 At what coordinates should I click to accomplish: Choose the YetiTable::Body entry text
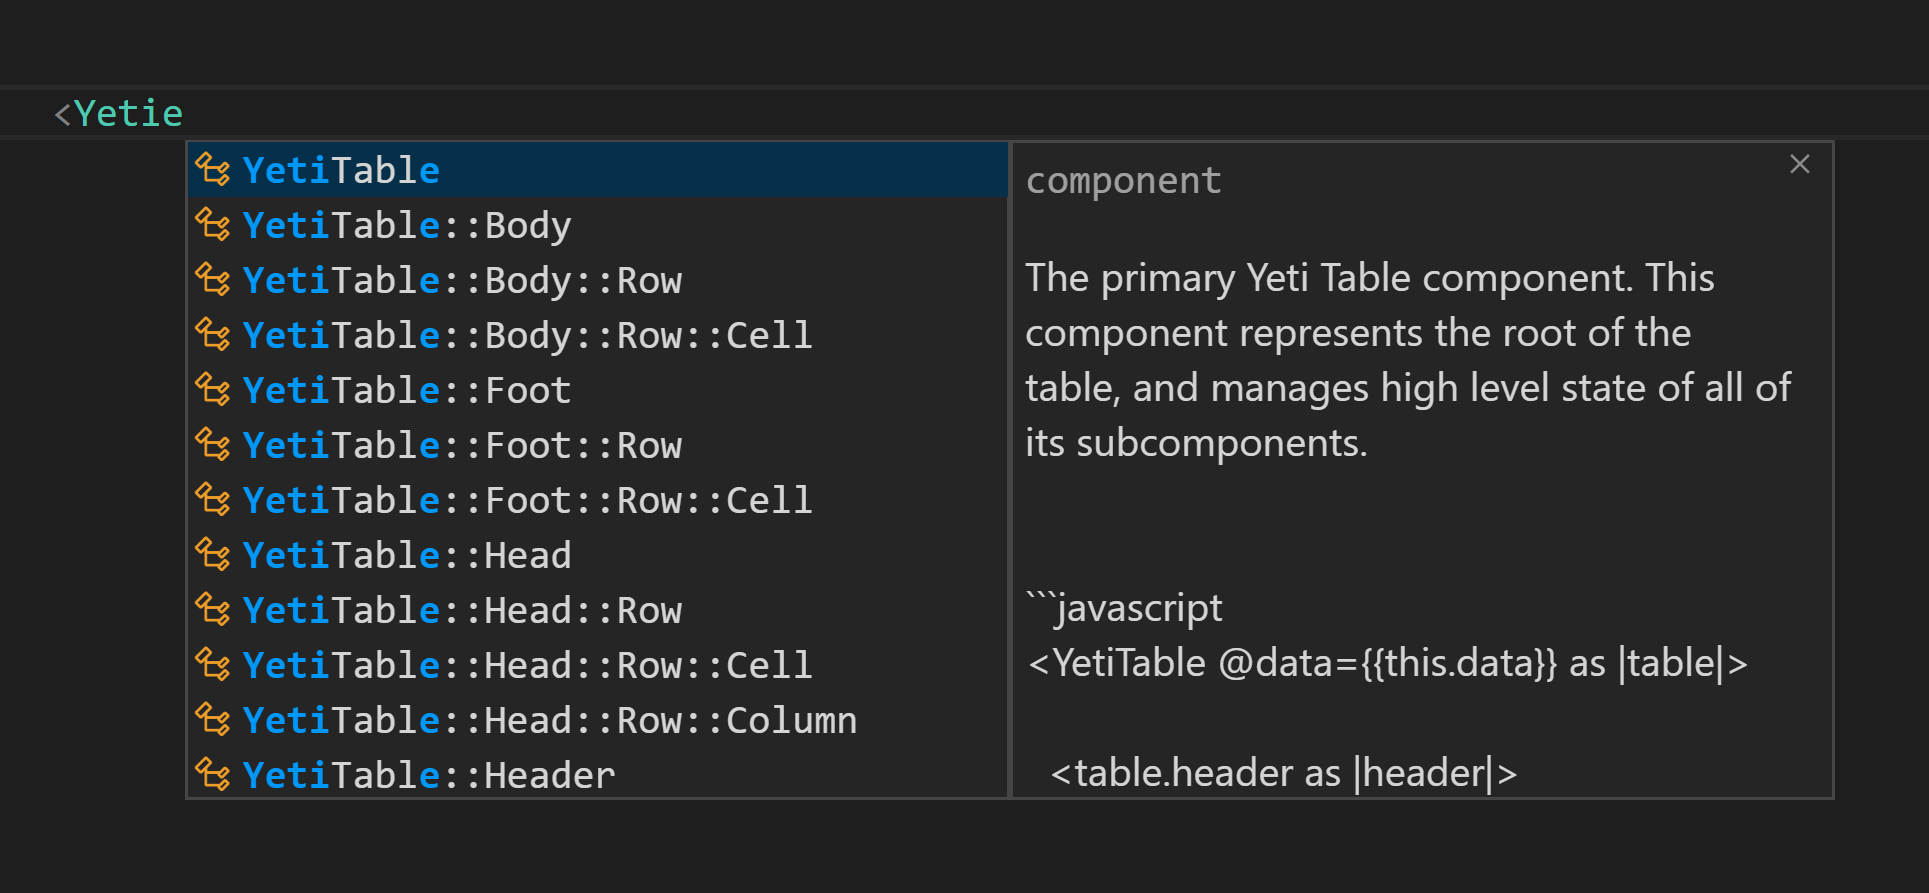pos(406,226)
